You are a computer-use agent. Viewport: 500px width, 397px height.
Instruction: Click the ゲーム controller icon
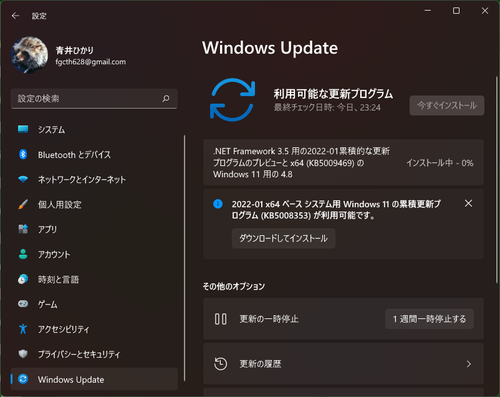coord(23,304)
